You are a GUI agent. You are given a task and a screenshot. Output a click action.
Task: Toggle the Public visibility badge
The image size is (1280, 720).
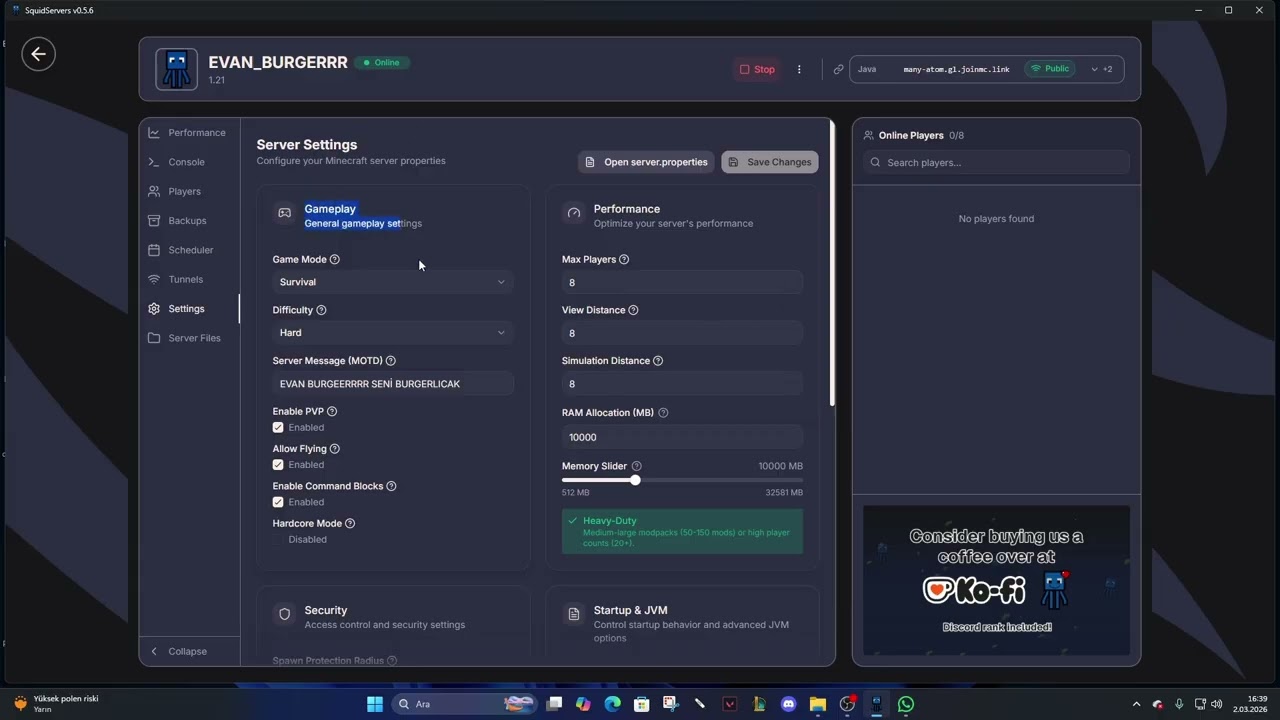click(1050, 69)
